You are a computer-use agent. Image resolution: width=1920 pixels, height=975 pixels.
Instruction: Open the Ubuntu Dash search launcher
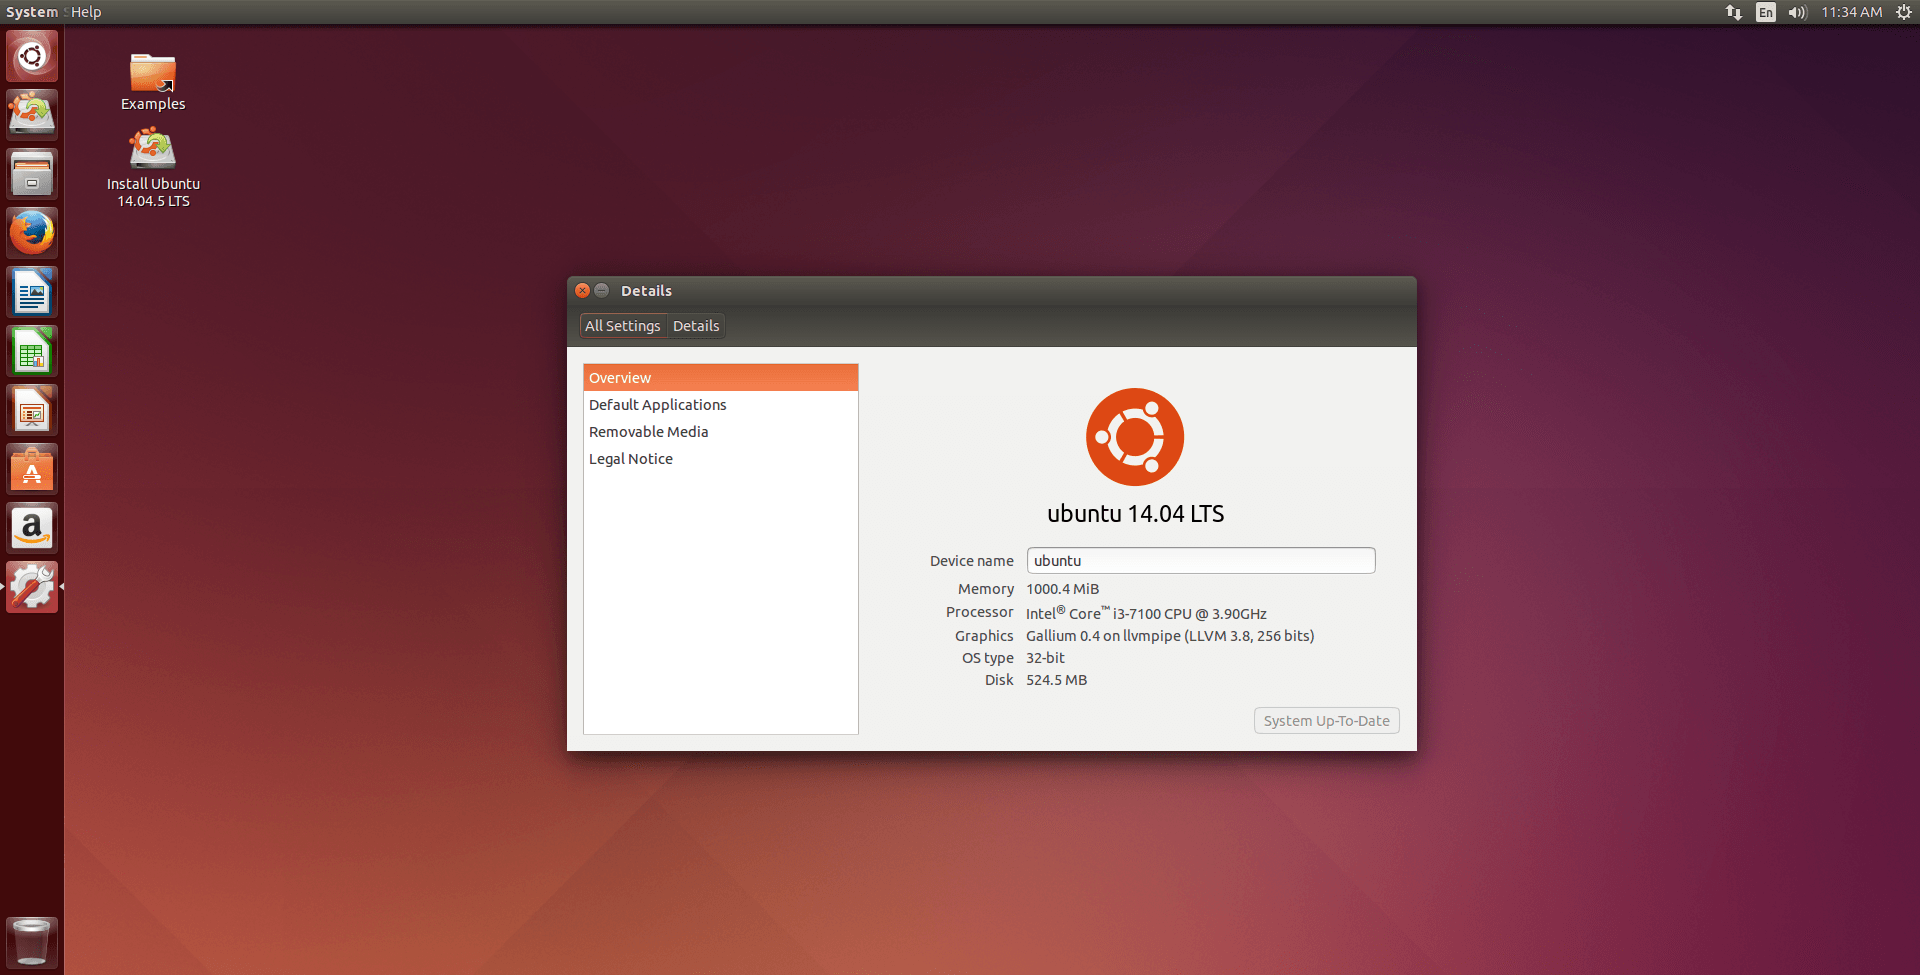pyautogui.click(x=32, y=56)
